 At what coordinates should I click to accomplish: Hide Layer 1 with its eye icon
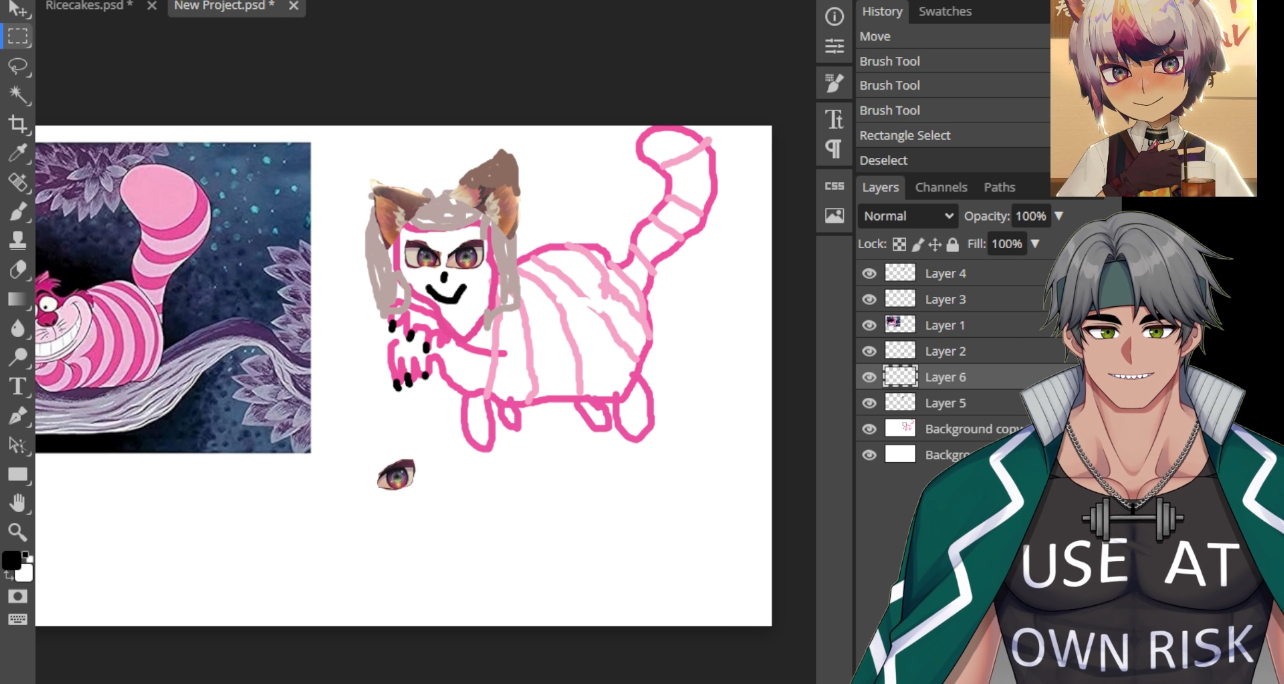[x=869, y=325]
